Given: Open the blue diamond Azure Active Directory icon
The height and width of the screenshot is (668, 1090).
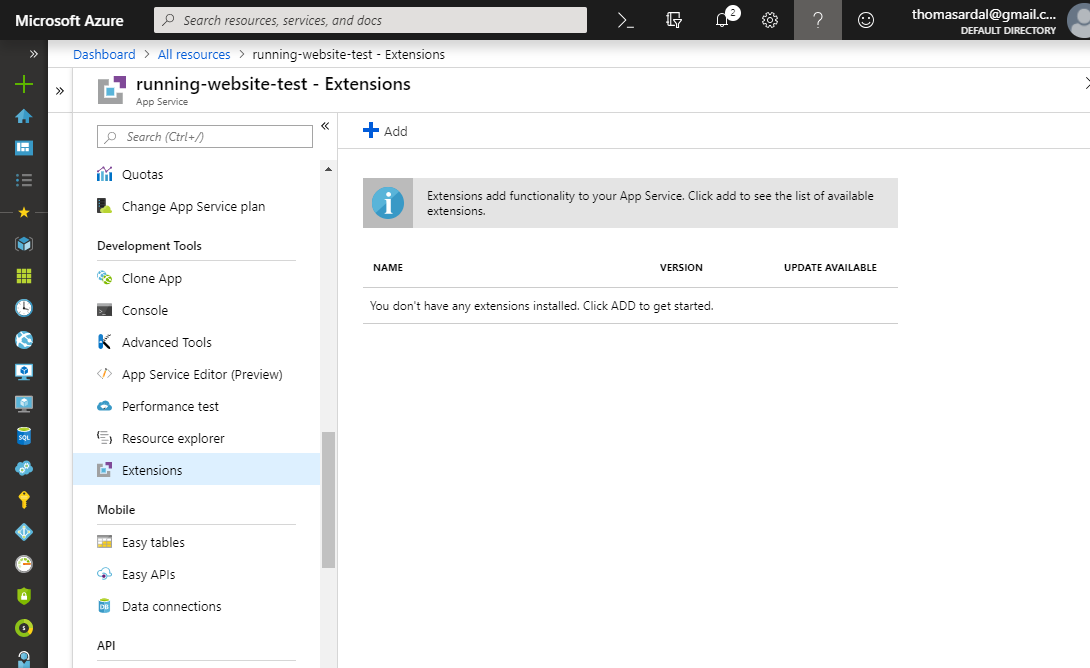Looking at the screenshot, I should tap(24, 532).
